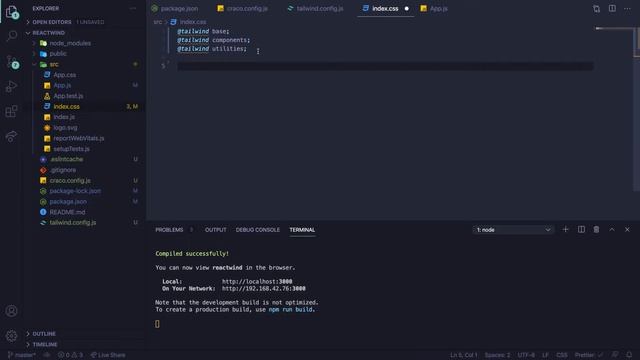This screenshot has width=640, height=360.
Task: Open the Extensions view icon
Action: tap(12, 111)
